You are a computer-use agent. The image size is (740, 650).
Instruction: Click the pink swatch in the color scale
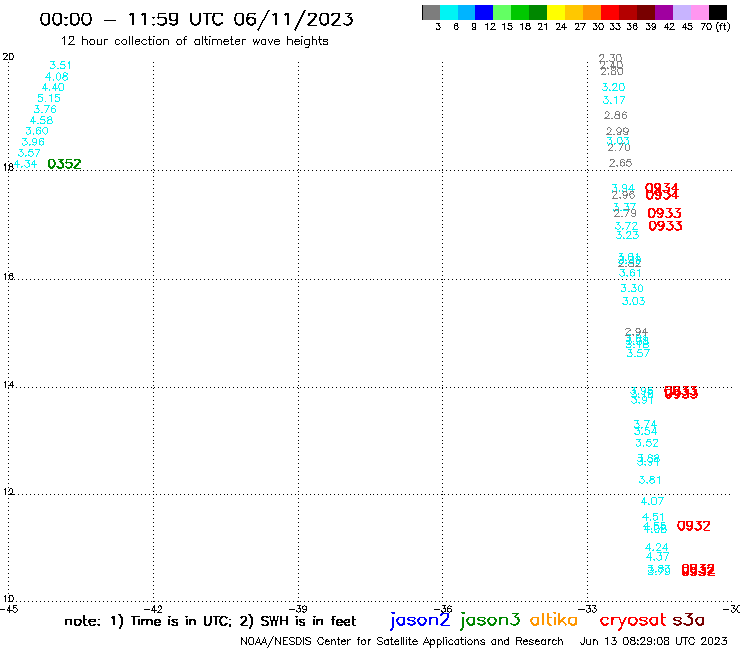[x=699, y=12]
